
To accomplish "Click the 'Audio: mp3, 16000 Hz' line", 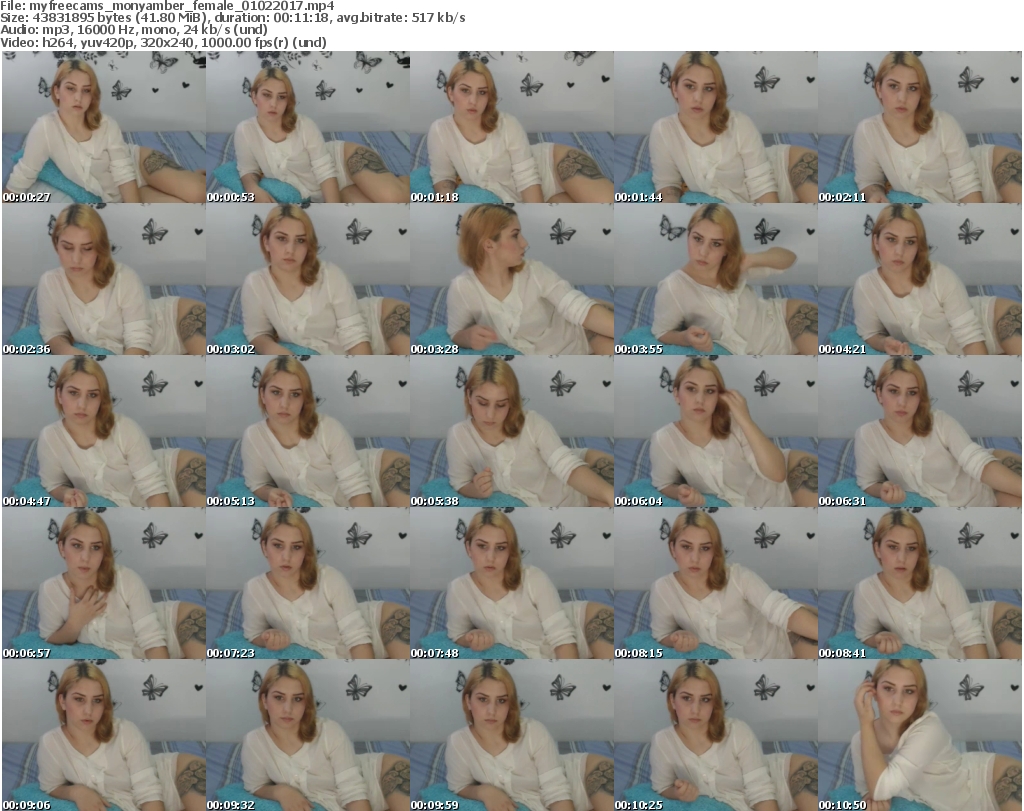I will [134, 30].
